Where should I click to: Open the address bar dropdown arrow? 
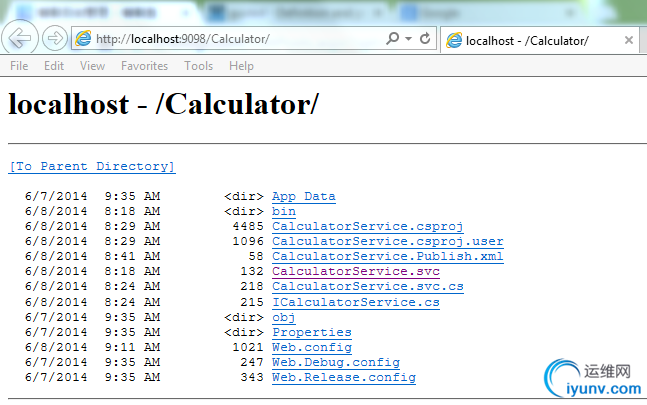coord(409,39)
